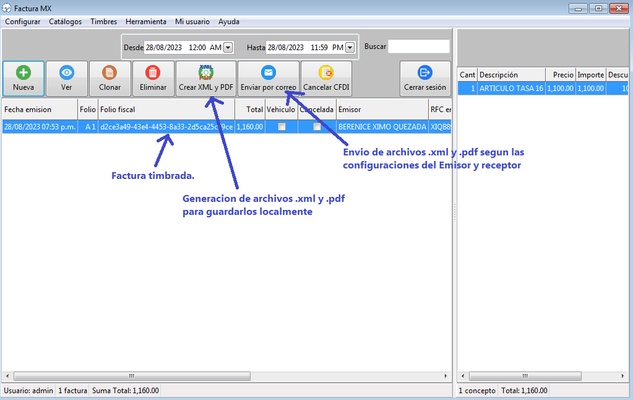
Task: Open the Ayuda menu
Action: [229, 22]
